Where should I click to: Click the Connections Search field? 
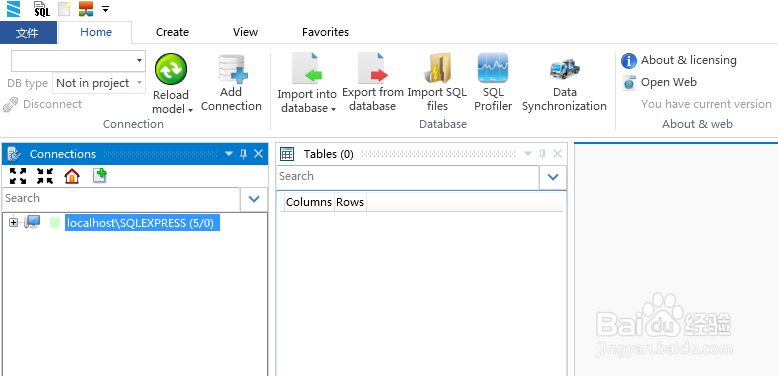click(x=121, y=199)
